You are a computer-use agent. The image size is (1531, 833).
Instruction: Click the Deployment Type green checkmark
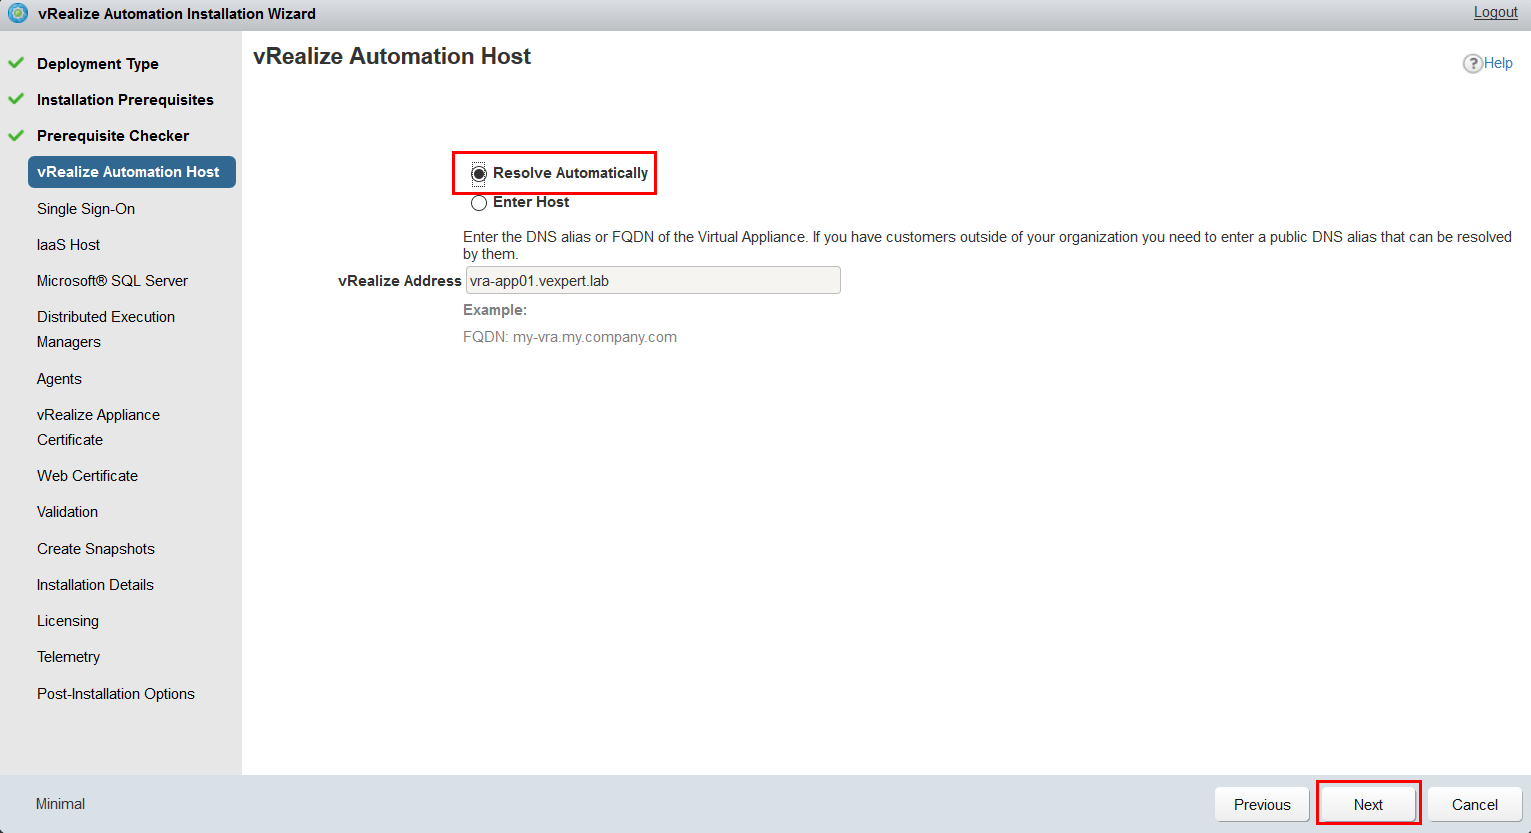point(16,63)
